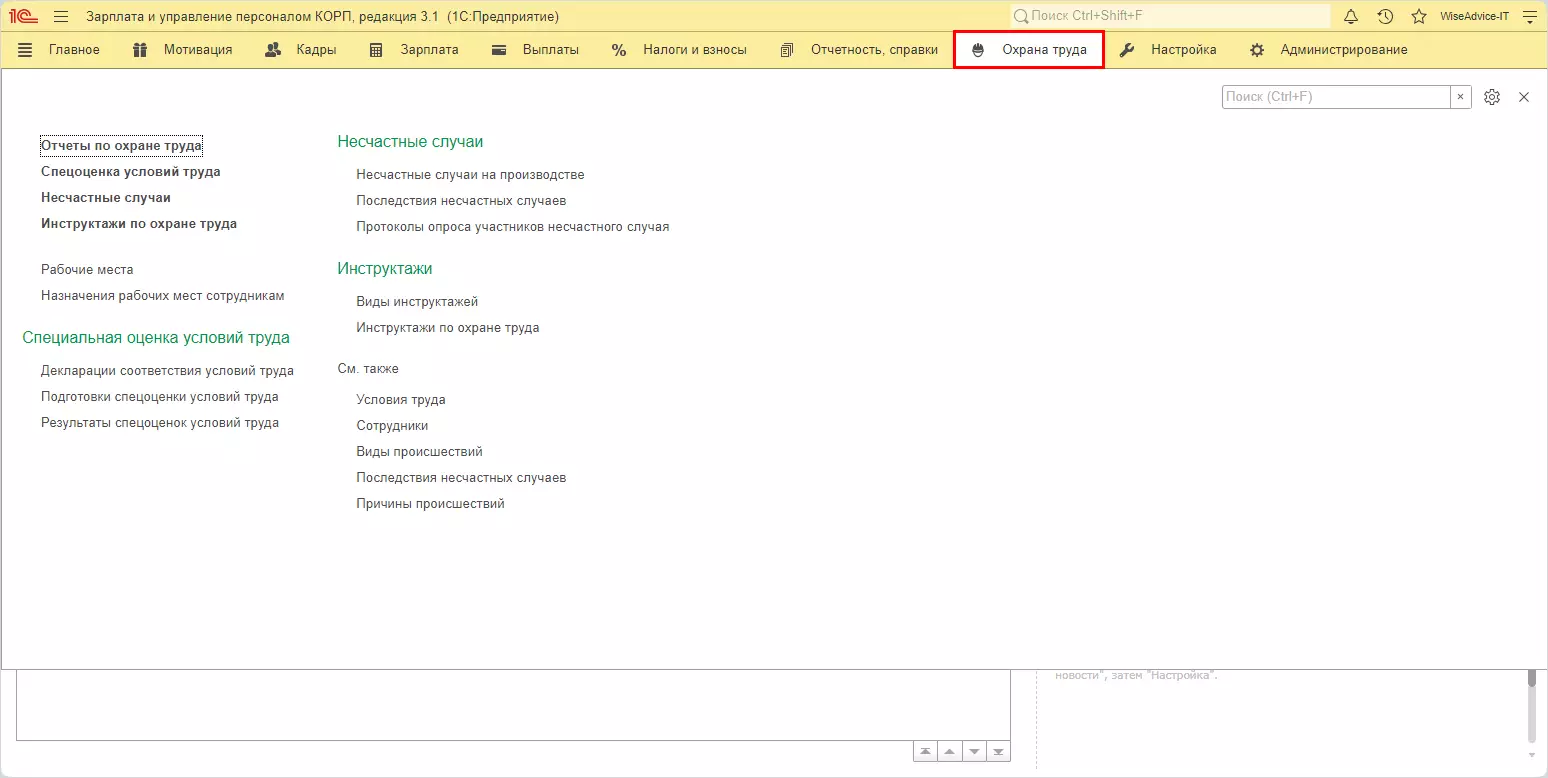The height and width of the screenshot is (778, 1548).
Task: Click the WiseAdvice-IT user name
Action: pyautogui.click(x=1474, y=17)
